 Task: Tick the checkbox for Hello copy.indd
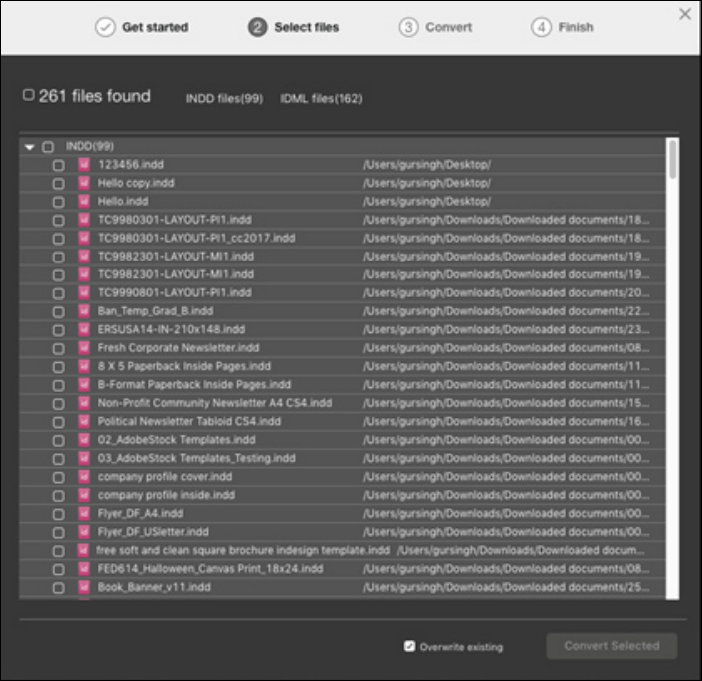[x=59, y=184]
